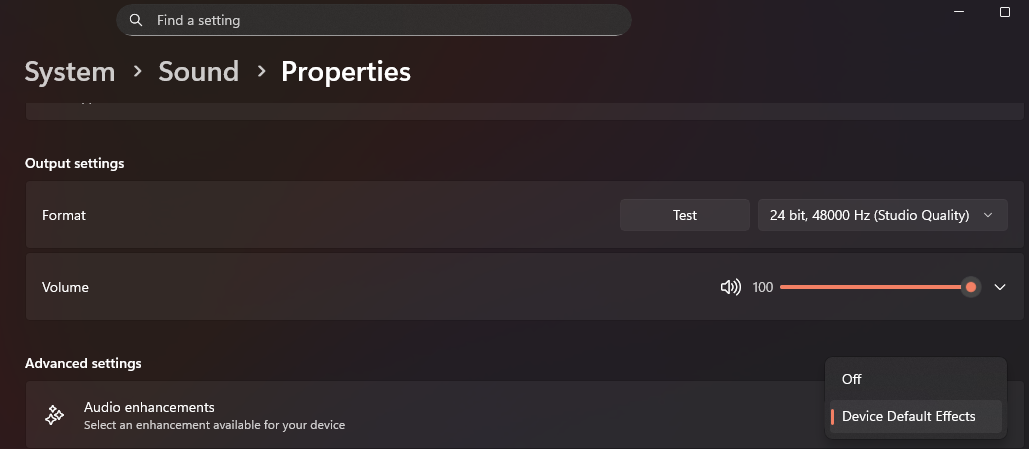Expand the Volume section chevron
This screenshot has width=1029, height=449.
click(x=999, y=287)
